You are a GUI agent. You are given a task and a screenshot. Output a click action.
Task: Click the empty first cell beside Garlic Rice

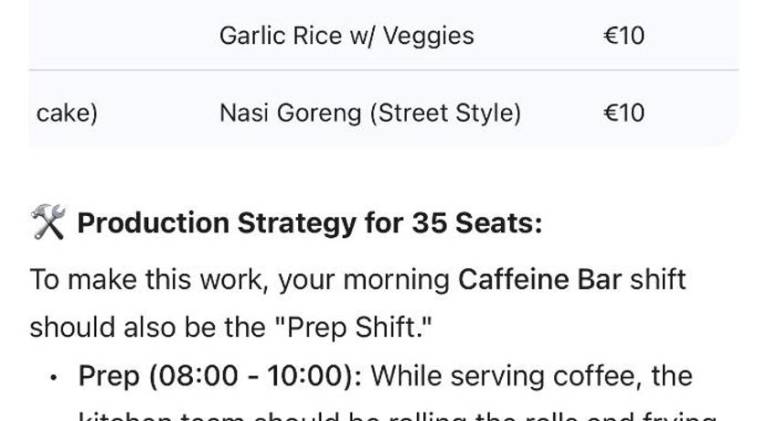click(x=110, y=36)
